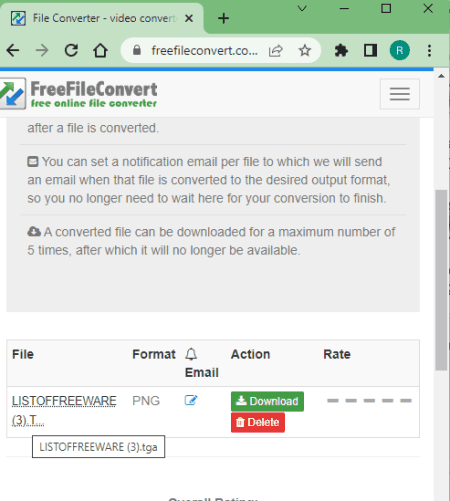Click the green Download button
Screen dimensions: 450x501
(x=267, y=401)
